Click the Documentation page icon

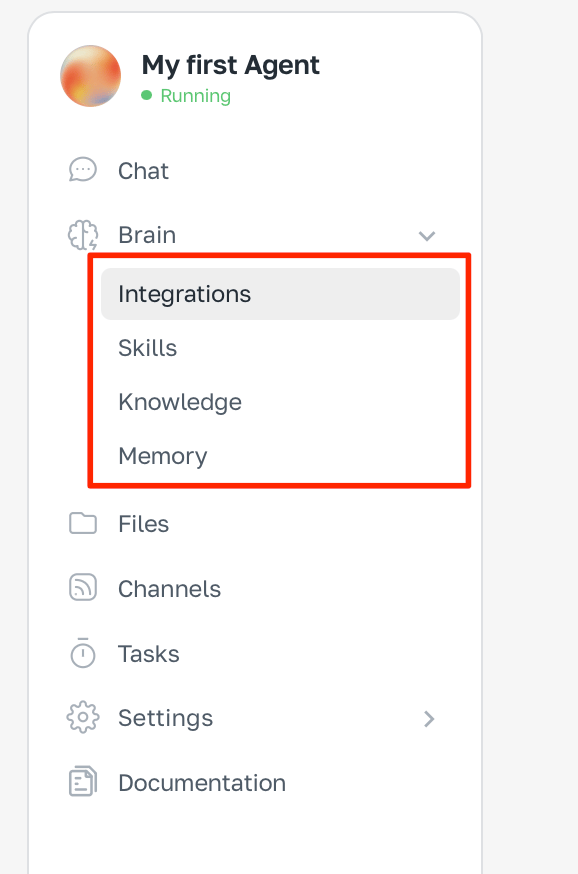(x=82, y=782)
